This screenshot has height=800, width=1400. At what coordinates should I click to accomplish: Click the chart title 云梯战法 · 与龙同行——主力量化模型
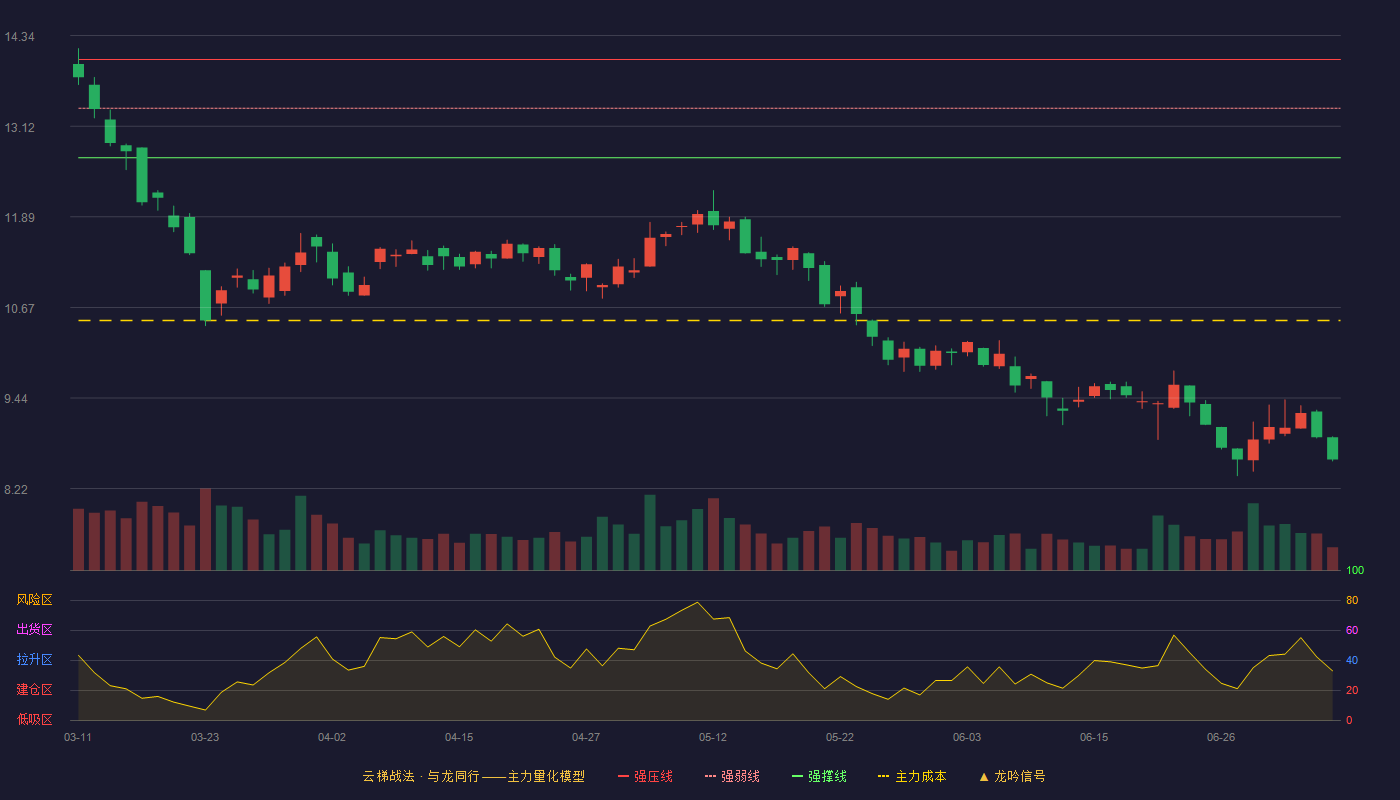pos(473,776)
